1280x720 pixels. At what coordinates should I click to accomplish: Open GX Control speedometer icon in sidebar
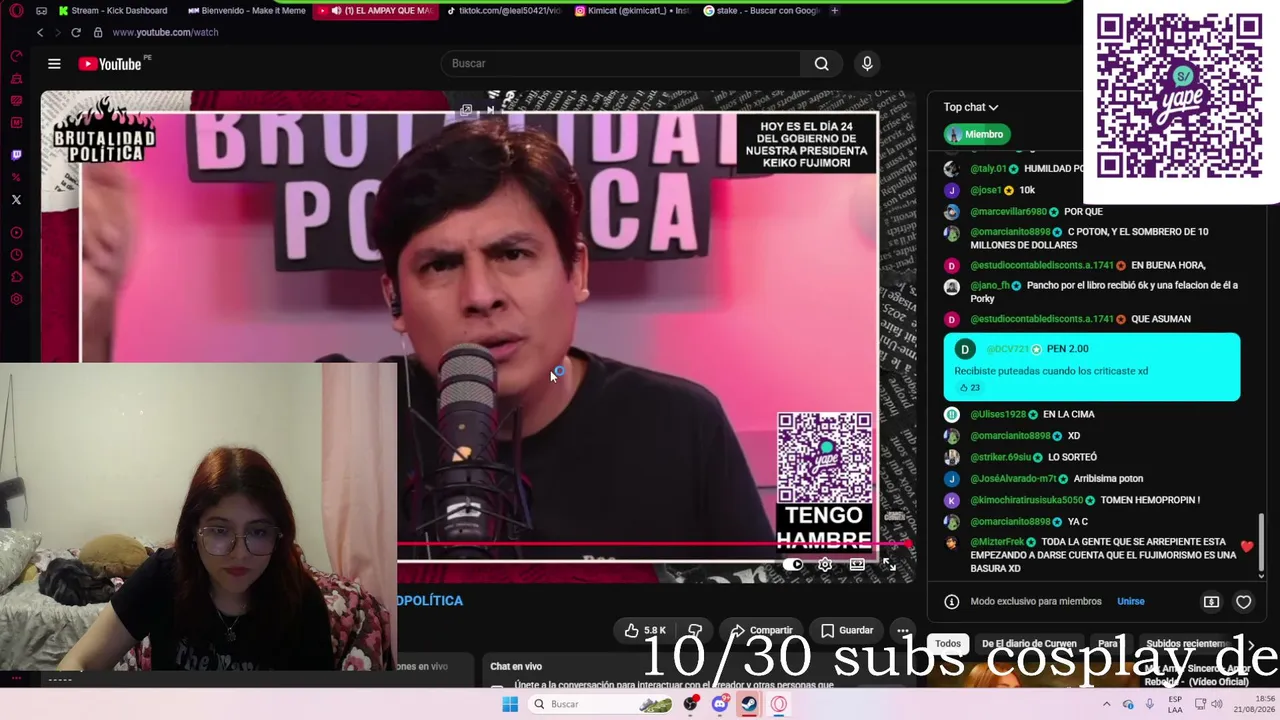pos(16,56)
